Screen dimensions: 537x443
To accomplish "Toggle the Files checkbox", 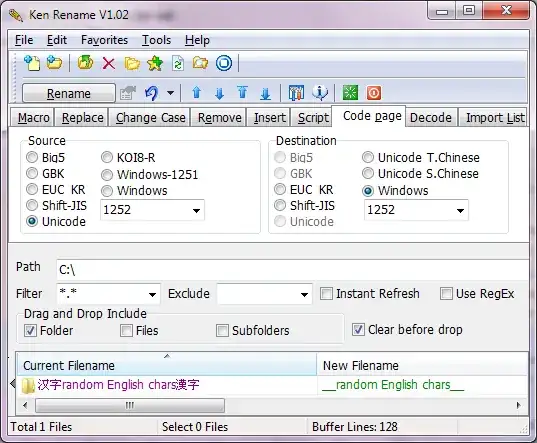I will (126, 330).
